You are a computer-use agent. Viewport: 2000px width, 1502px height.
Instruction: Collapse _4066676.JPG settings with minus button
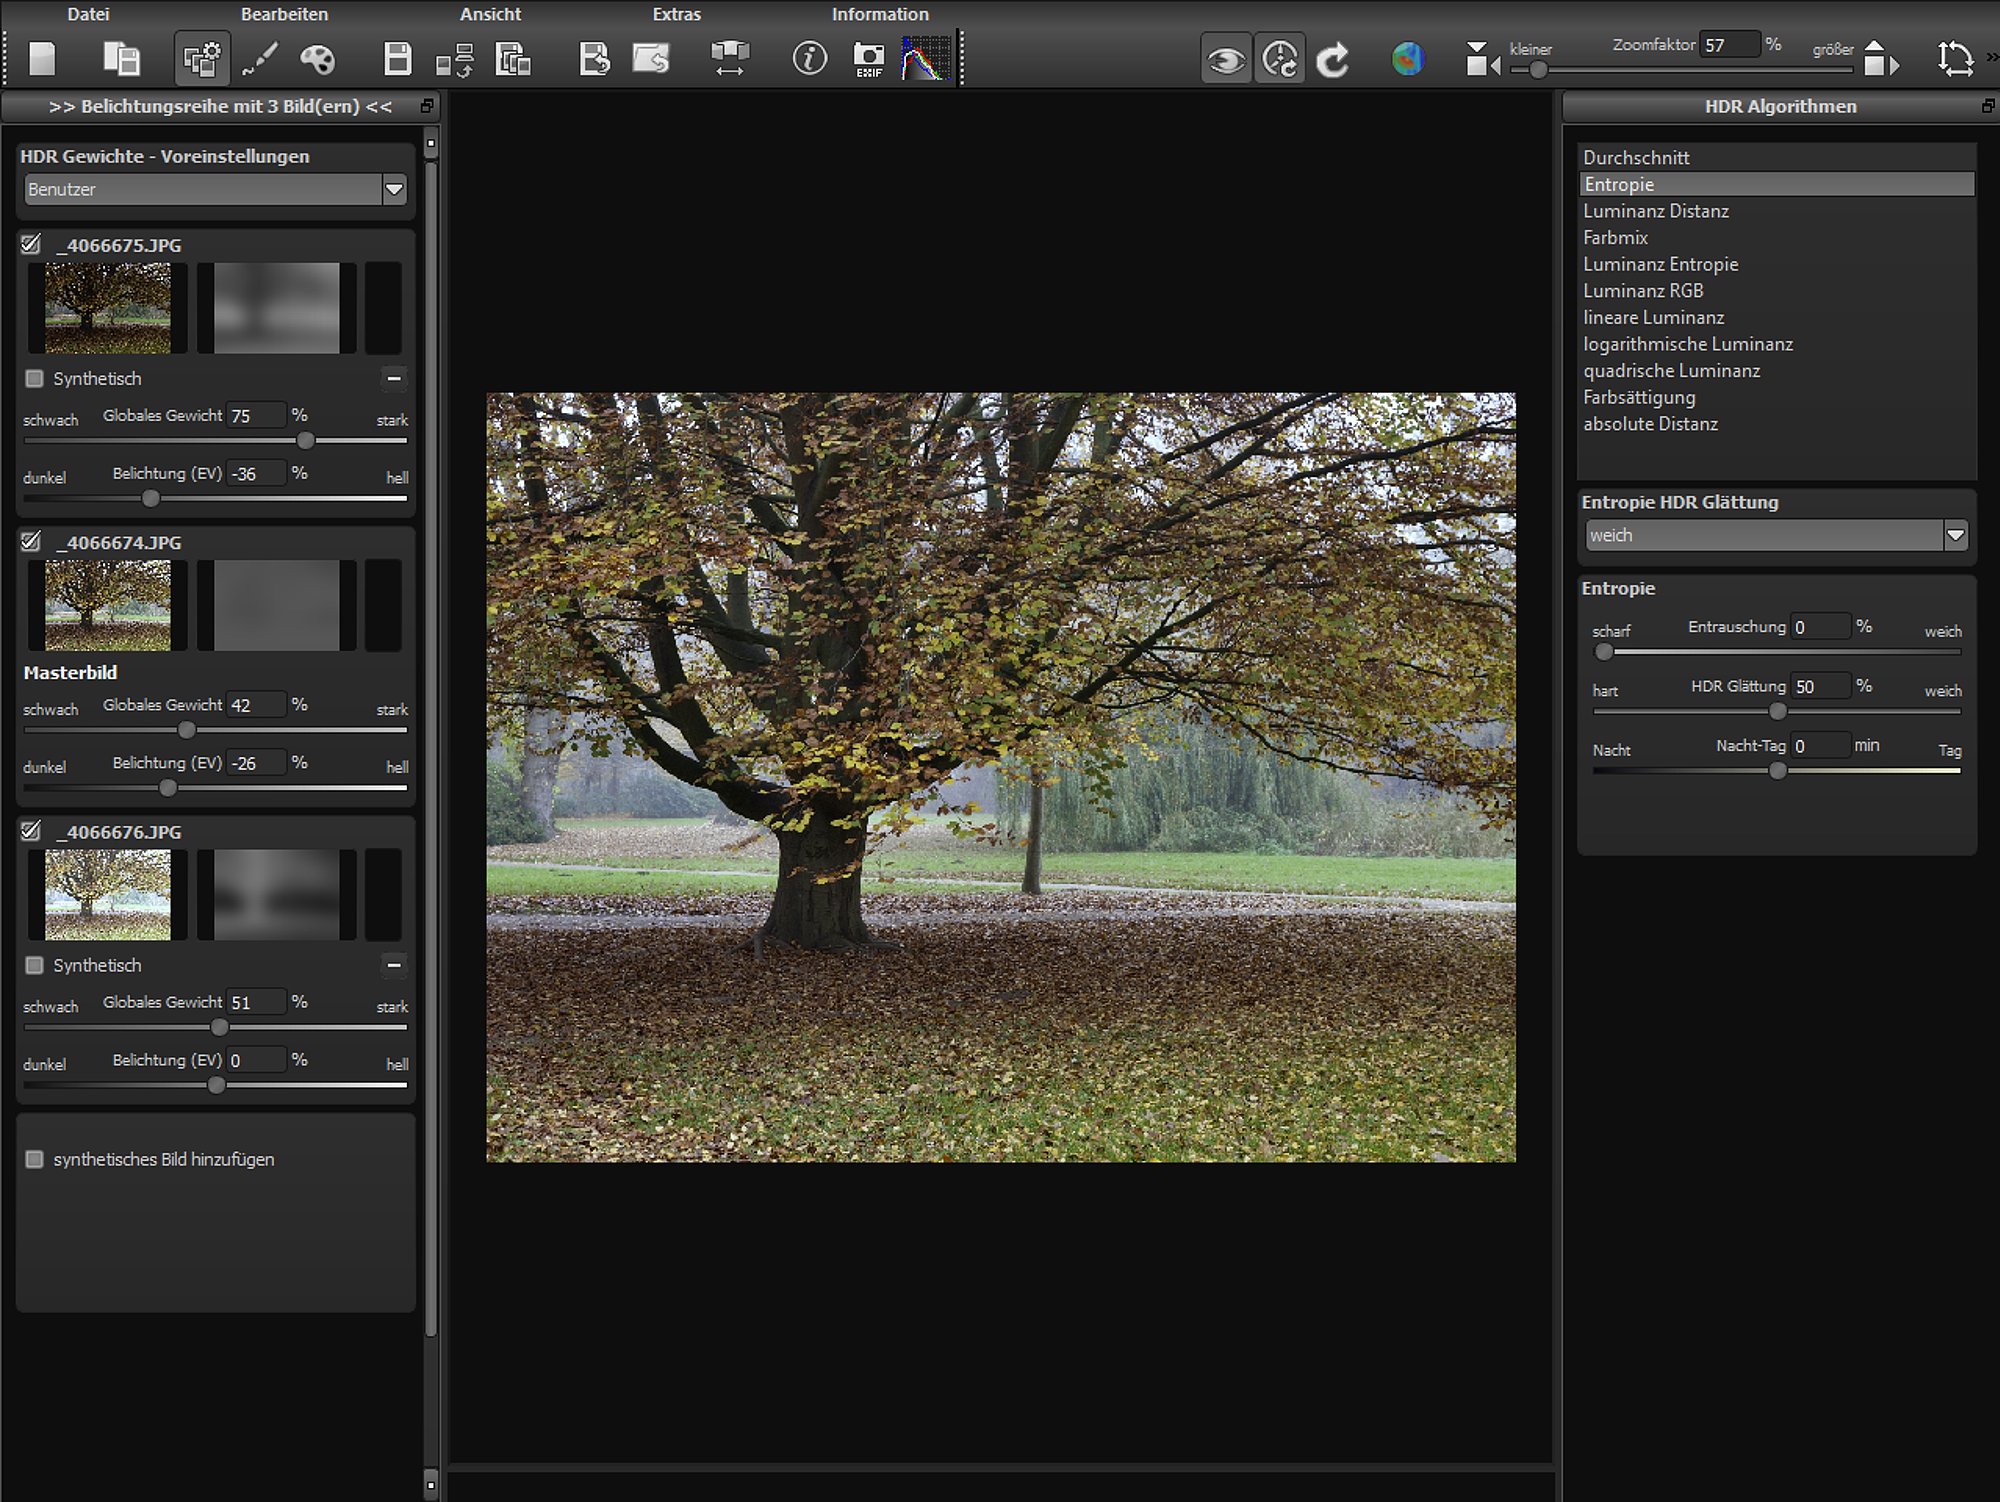[x=394, y=965]
